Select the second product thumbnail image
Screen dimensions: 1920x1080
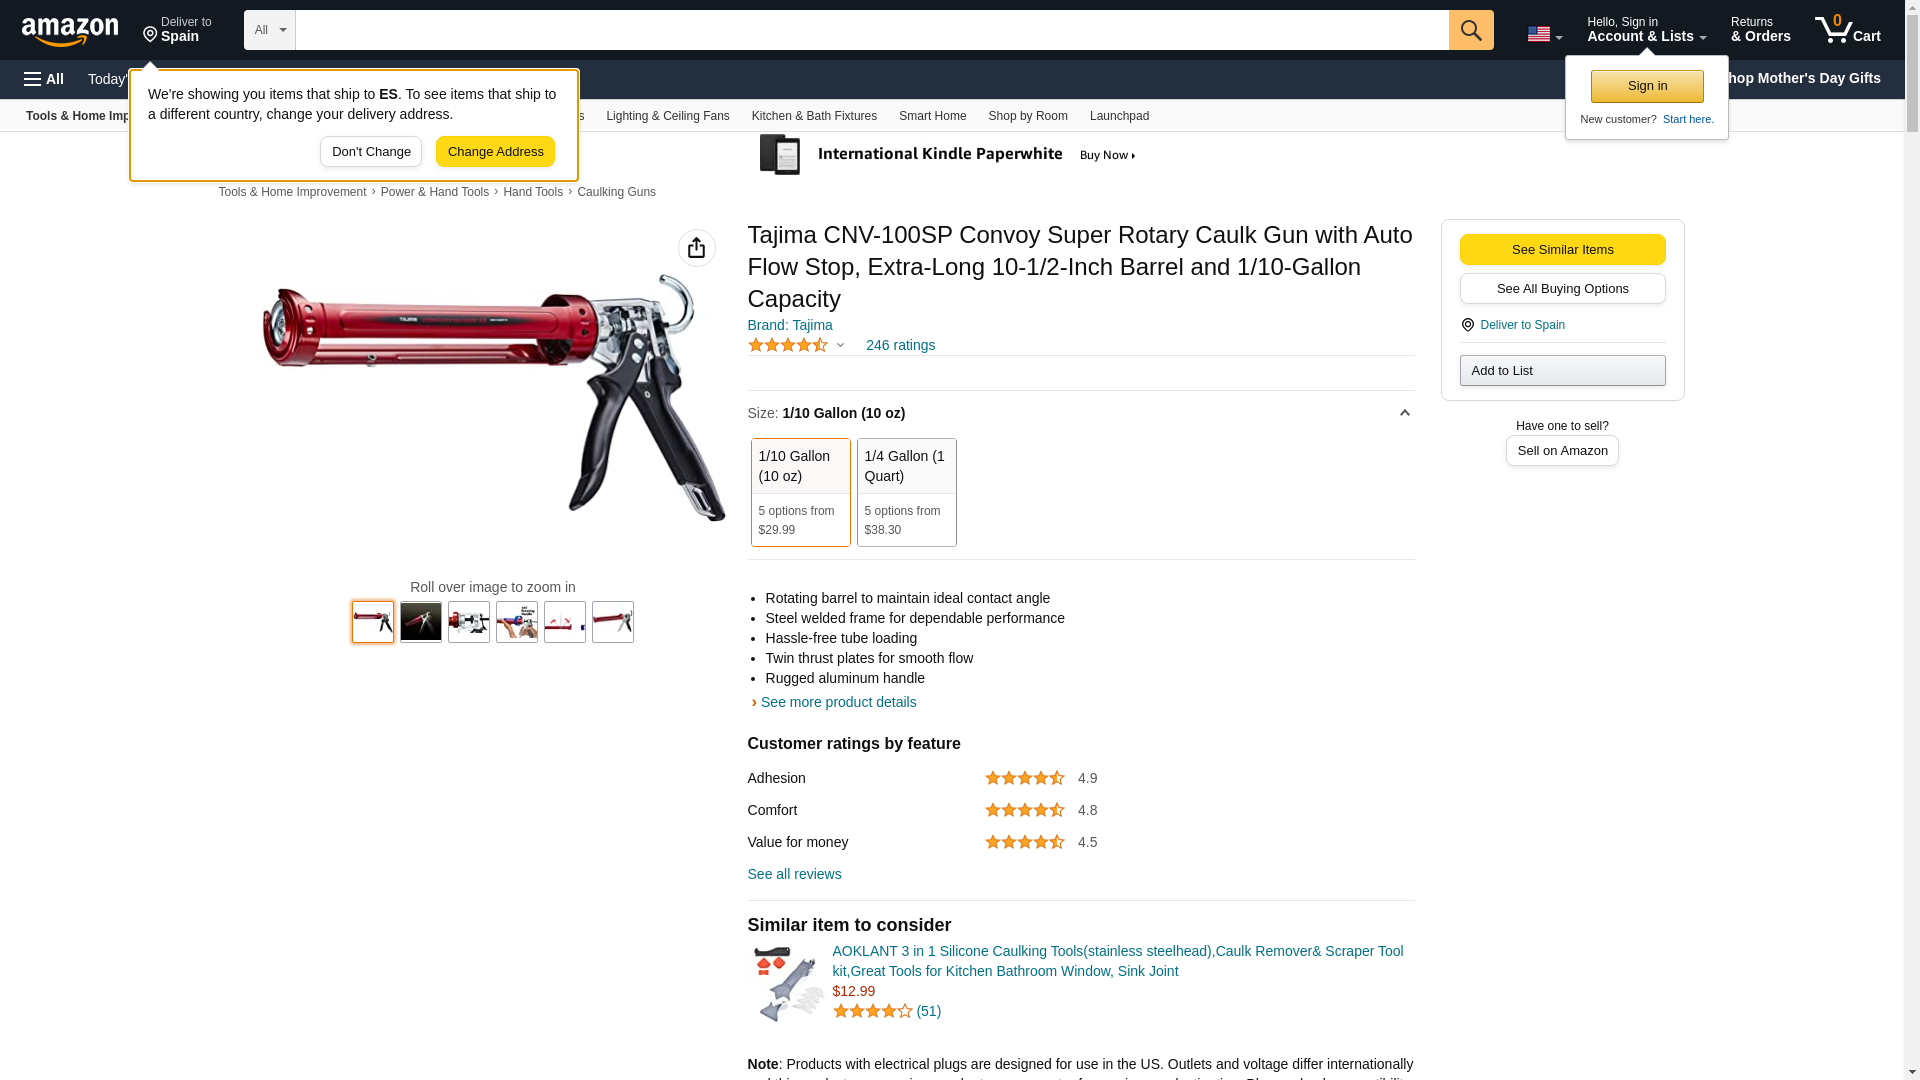pos(421,622)
